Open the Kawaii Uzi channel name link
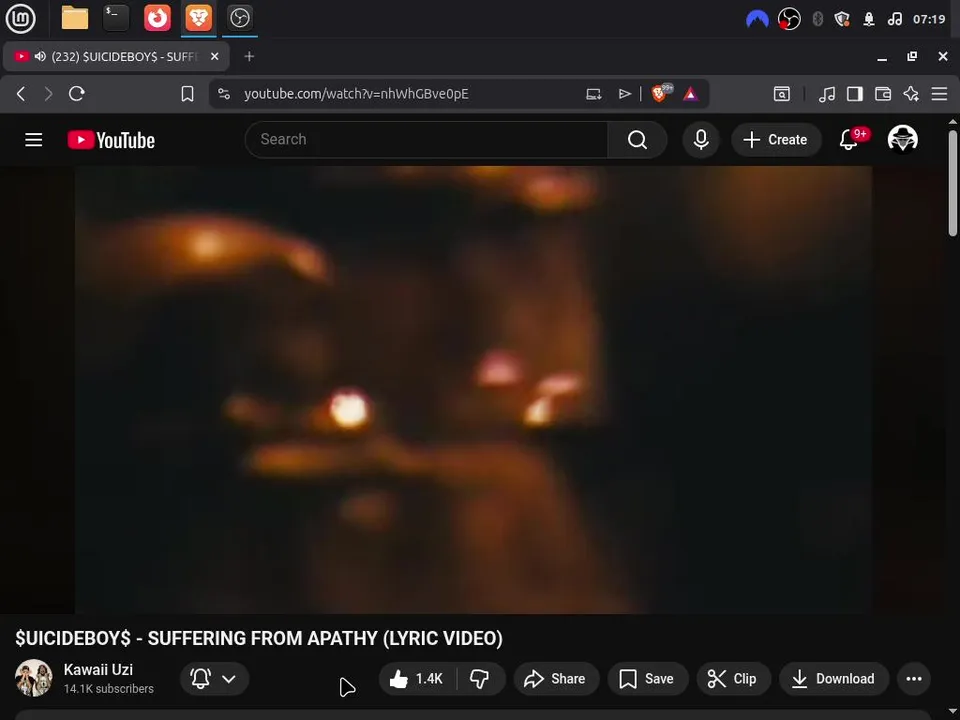Screen dimensions: 960x720 98,669
